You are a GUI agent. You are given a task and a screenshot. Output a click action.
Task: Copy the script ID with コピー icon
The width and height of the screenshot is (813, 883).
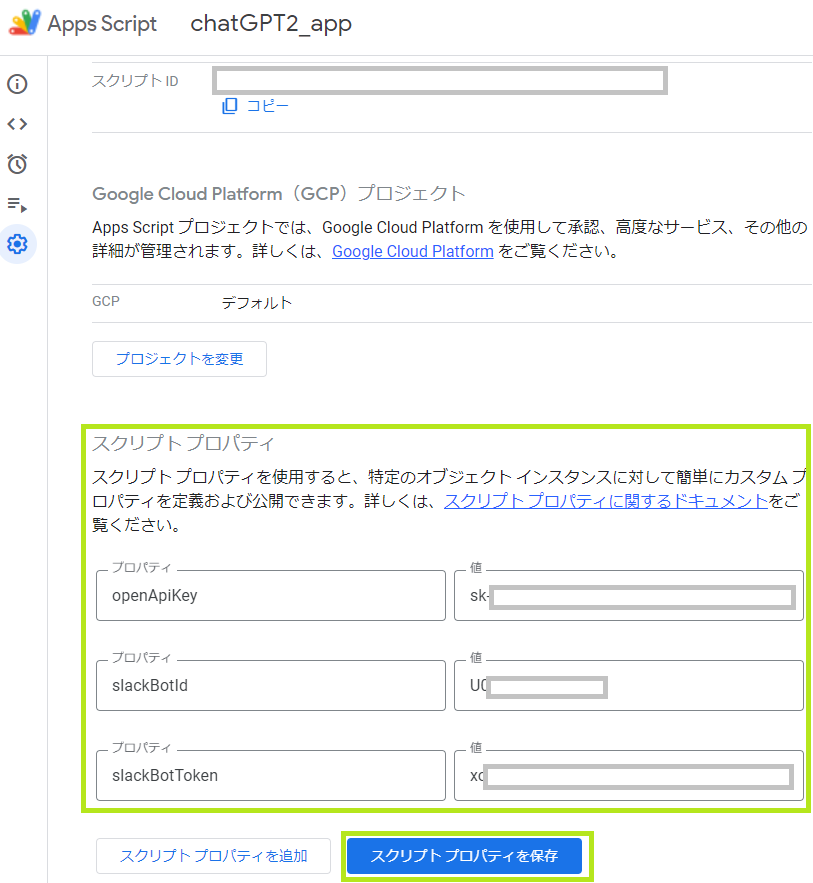tap(255, 106)
